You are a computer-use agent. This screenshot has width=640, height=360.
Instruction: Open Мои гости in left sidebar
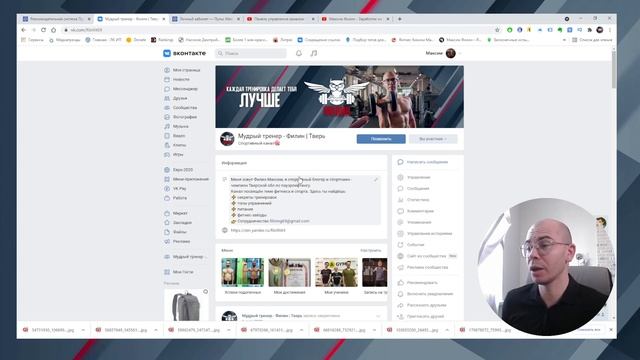click(x=179, y=272)
